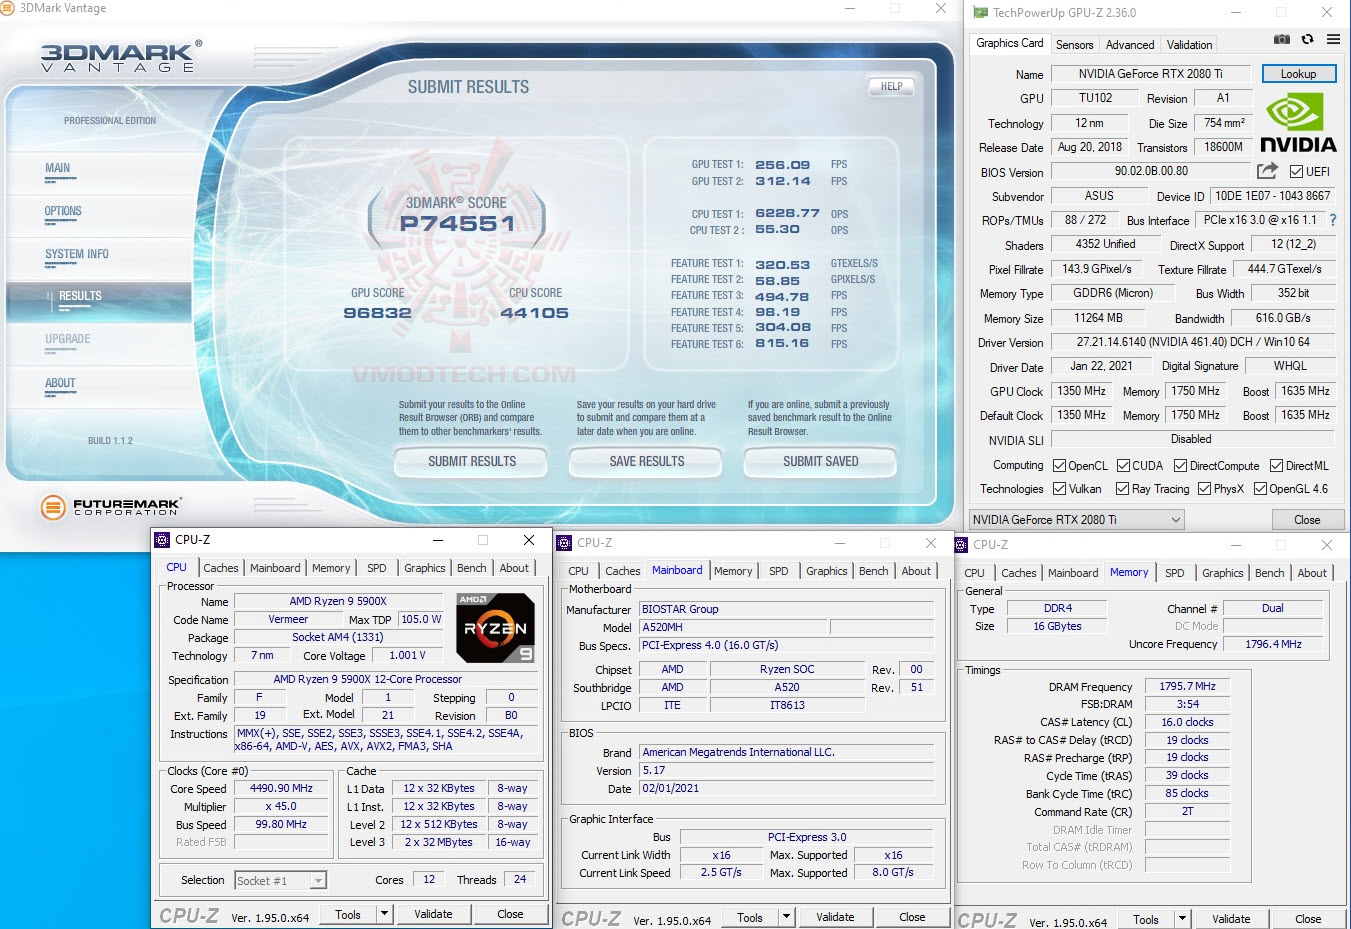Click the SAVE RESULTS button

pos(647,462)
